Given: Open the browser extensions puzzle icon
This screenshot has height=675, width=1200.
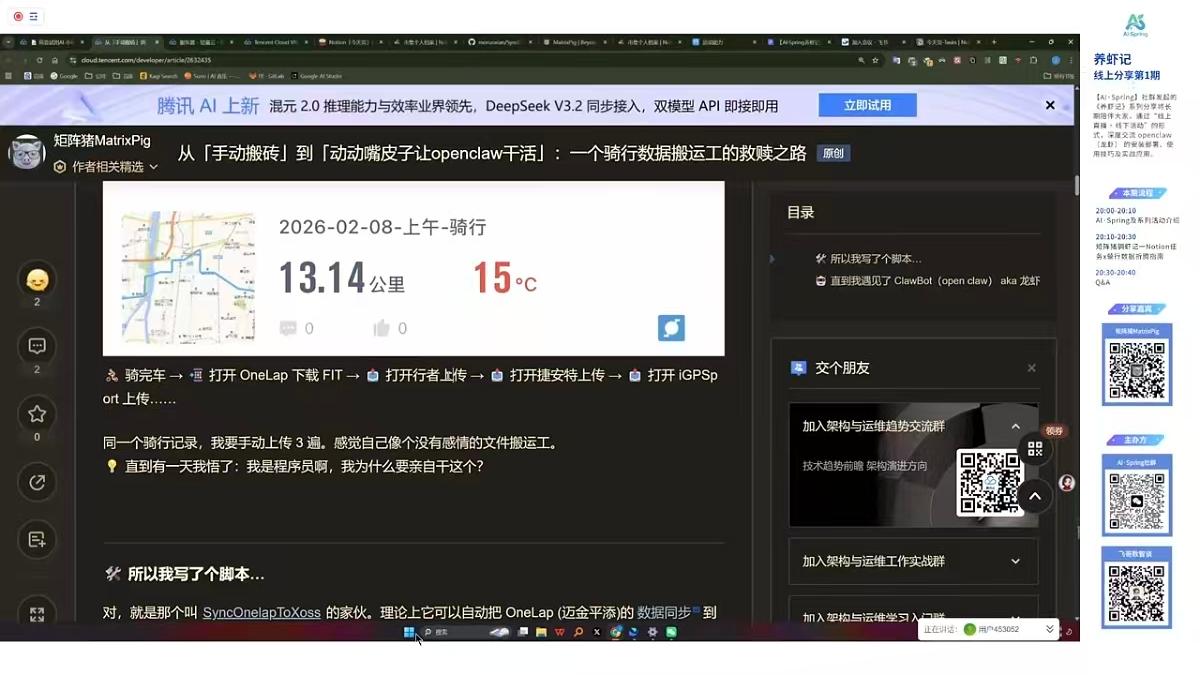Looking at the screenshot, I should click(x=988, y=60).
